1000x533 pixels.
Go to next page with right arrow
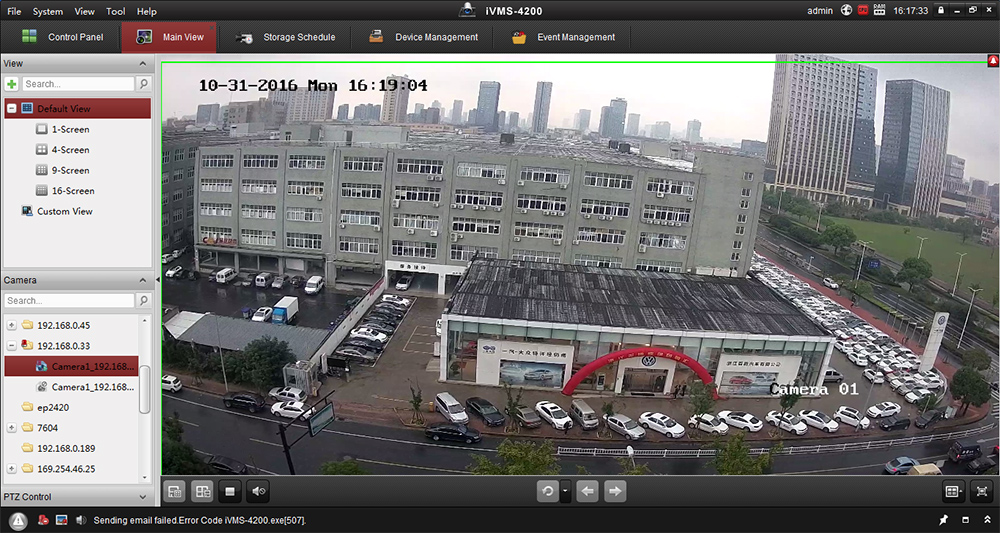click(x=616, y=491)
